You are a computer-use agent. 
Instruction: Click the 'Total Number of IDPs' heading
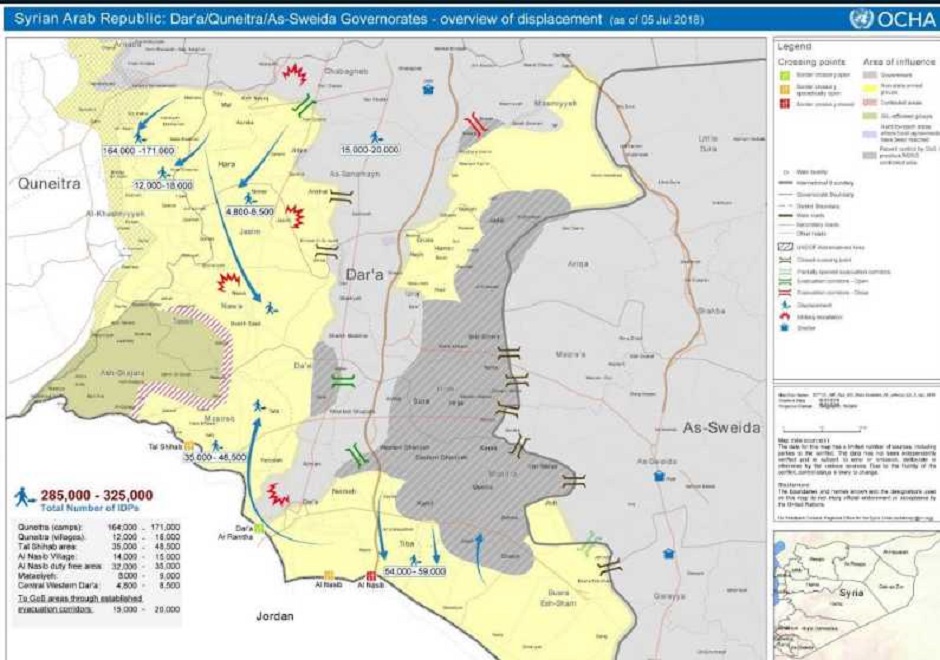(x=88, y=508)
